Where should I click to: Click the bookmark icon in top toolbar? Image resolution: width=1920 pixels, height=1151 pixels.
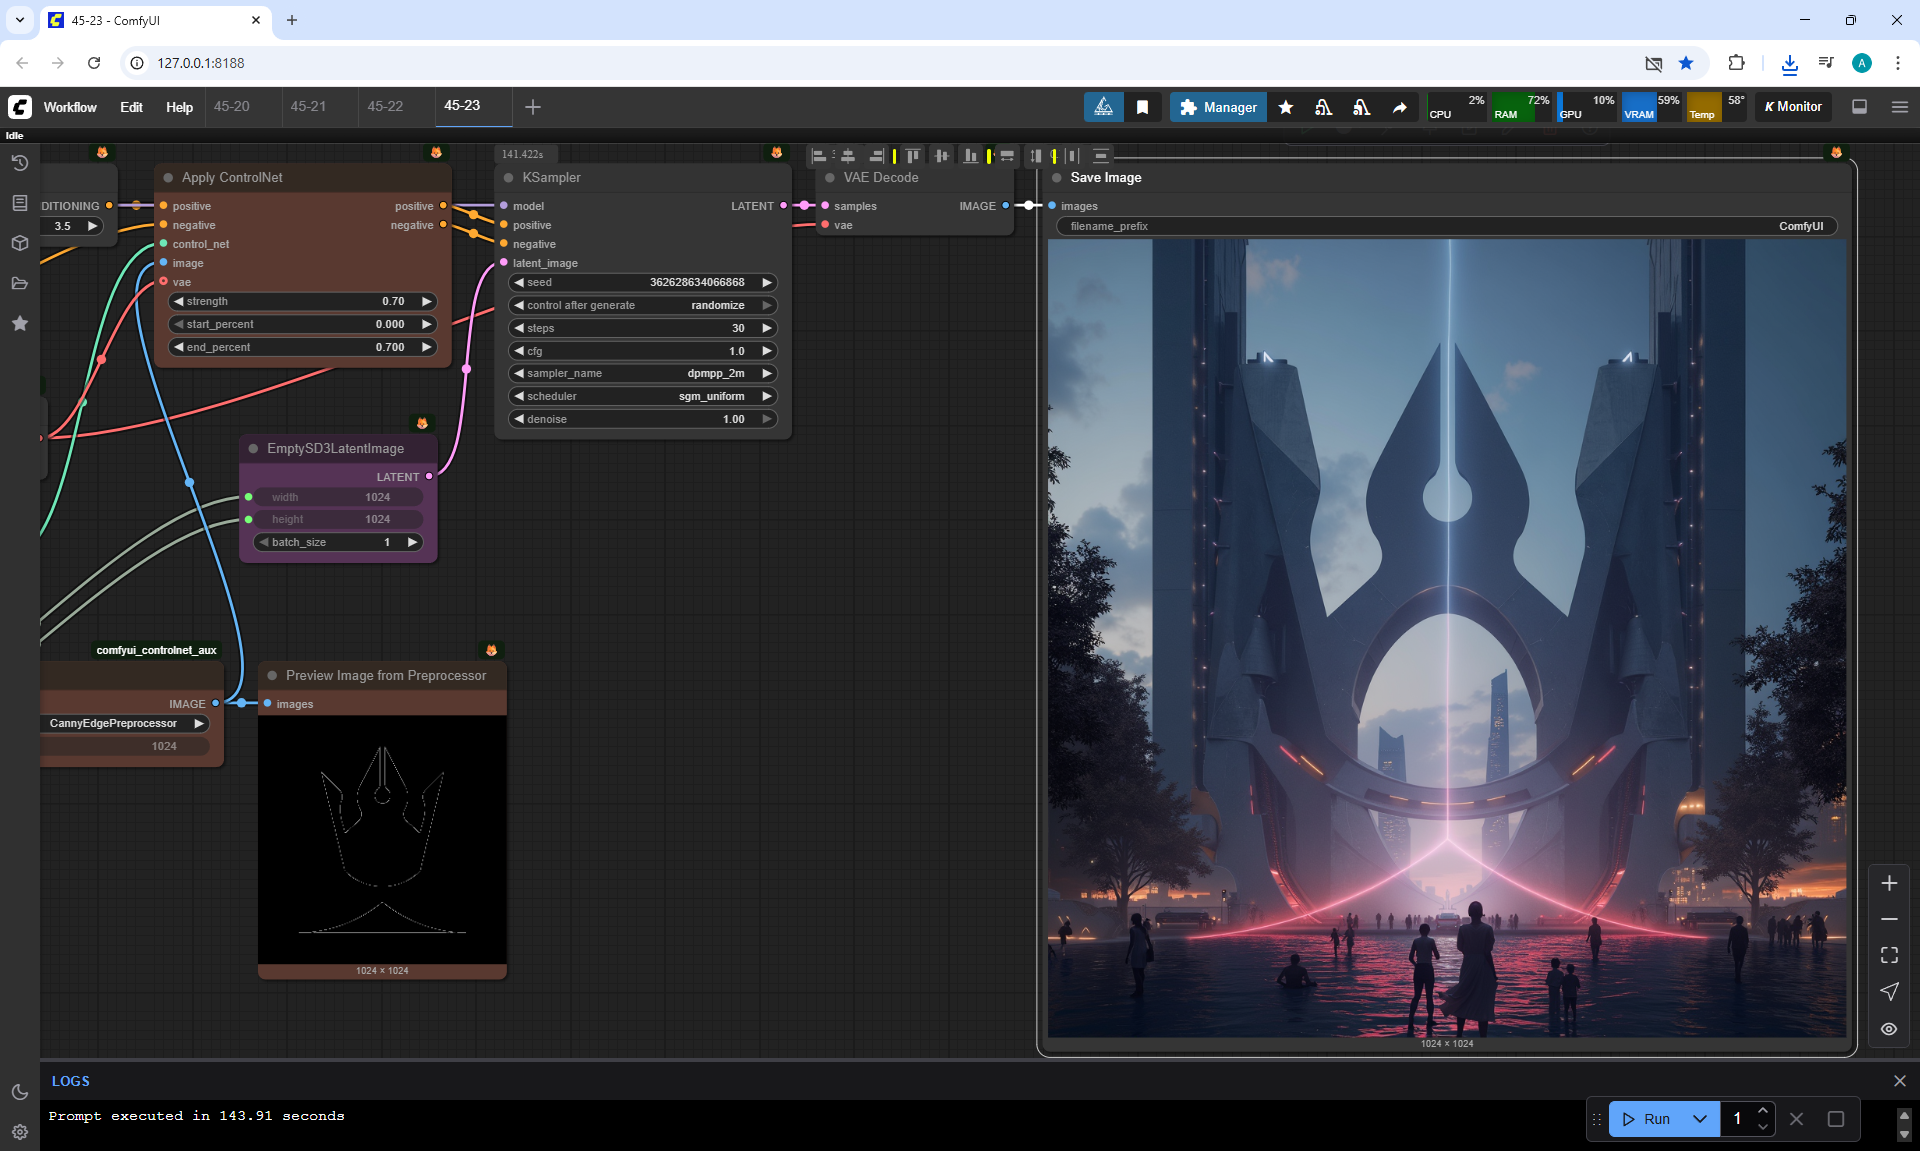click(x=1142, y=107)
